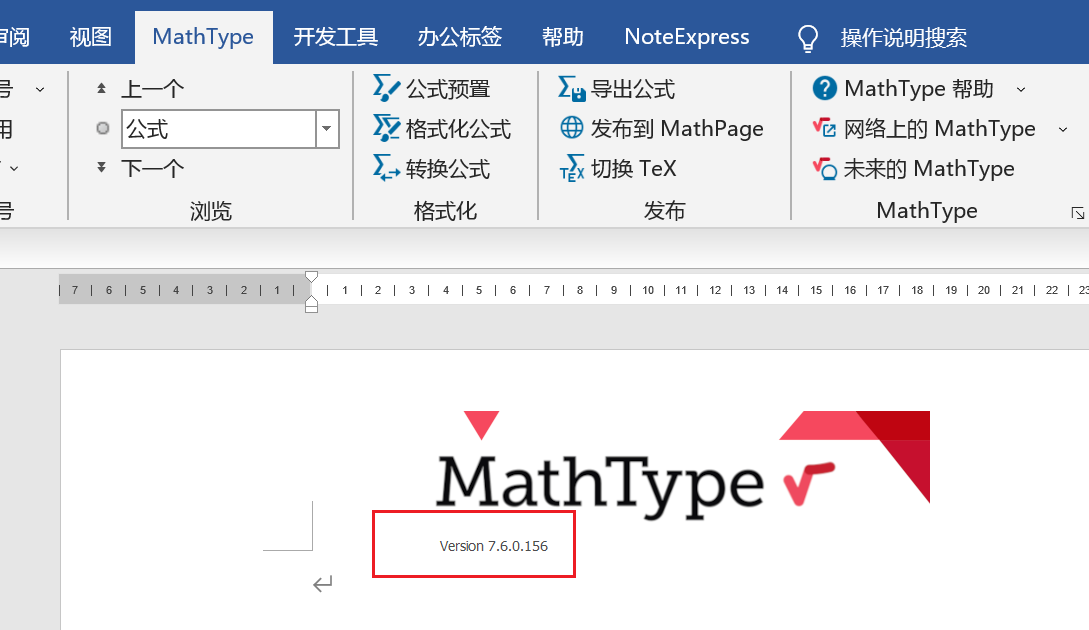The image size is (1089, 630).
Task: Click the 格式化公式 button label
Action: click(458, 129)
